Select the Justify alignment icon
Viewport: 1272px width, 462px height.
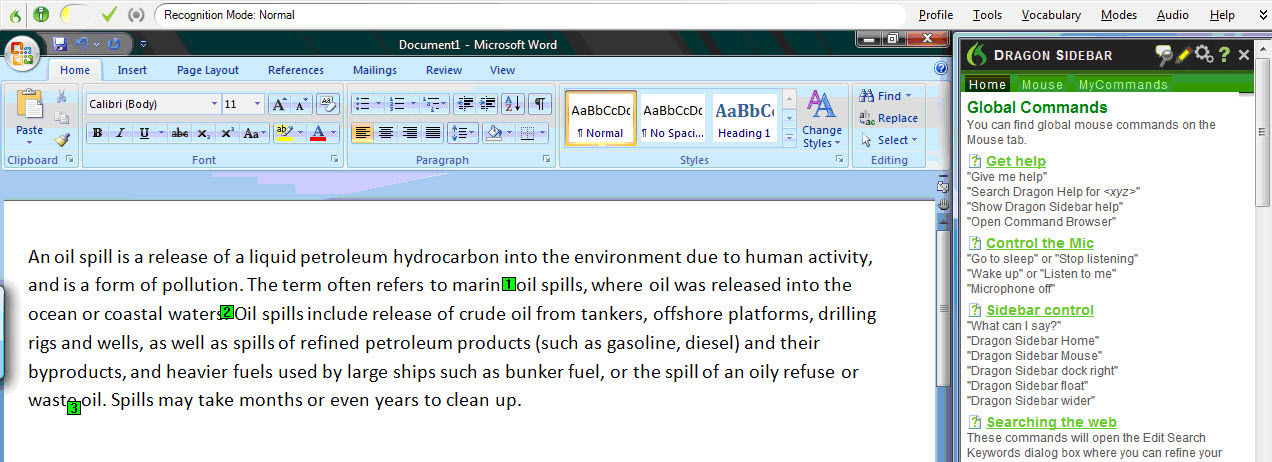click(x=433, y=133)
